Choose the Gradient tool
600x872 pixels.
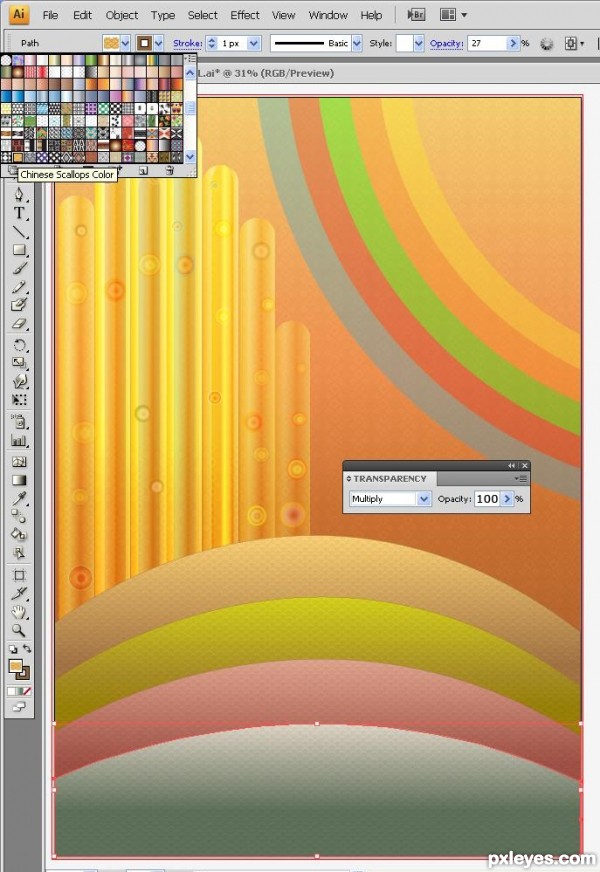(19, 479)
